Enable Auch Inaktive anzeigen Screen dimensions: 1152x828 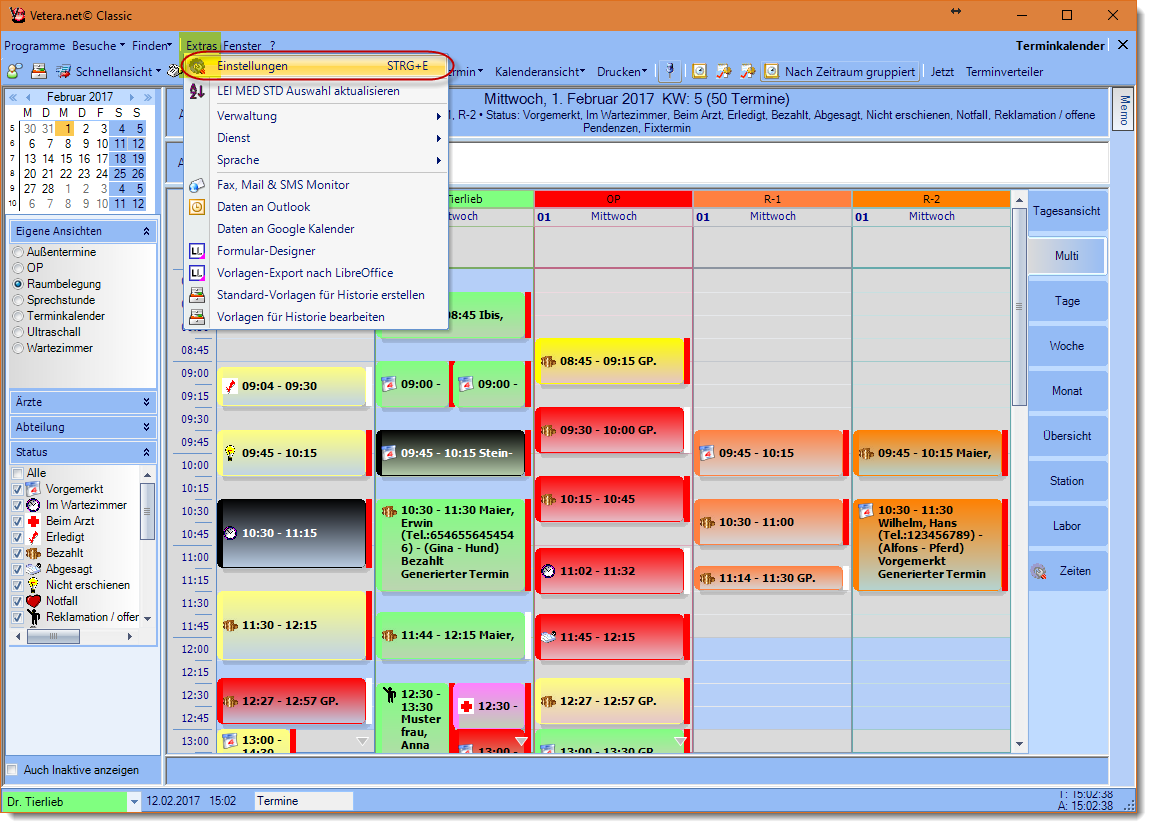click(10, 768)
